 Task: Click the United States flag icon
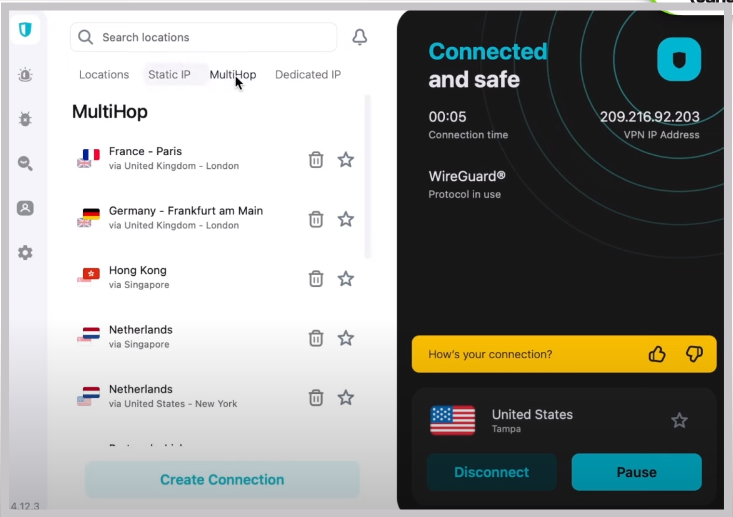pos(453,420)
